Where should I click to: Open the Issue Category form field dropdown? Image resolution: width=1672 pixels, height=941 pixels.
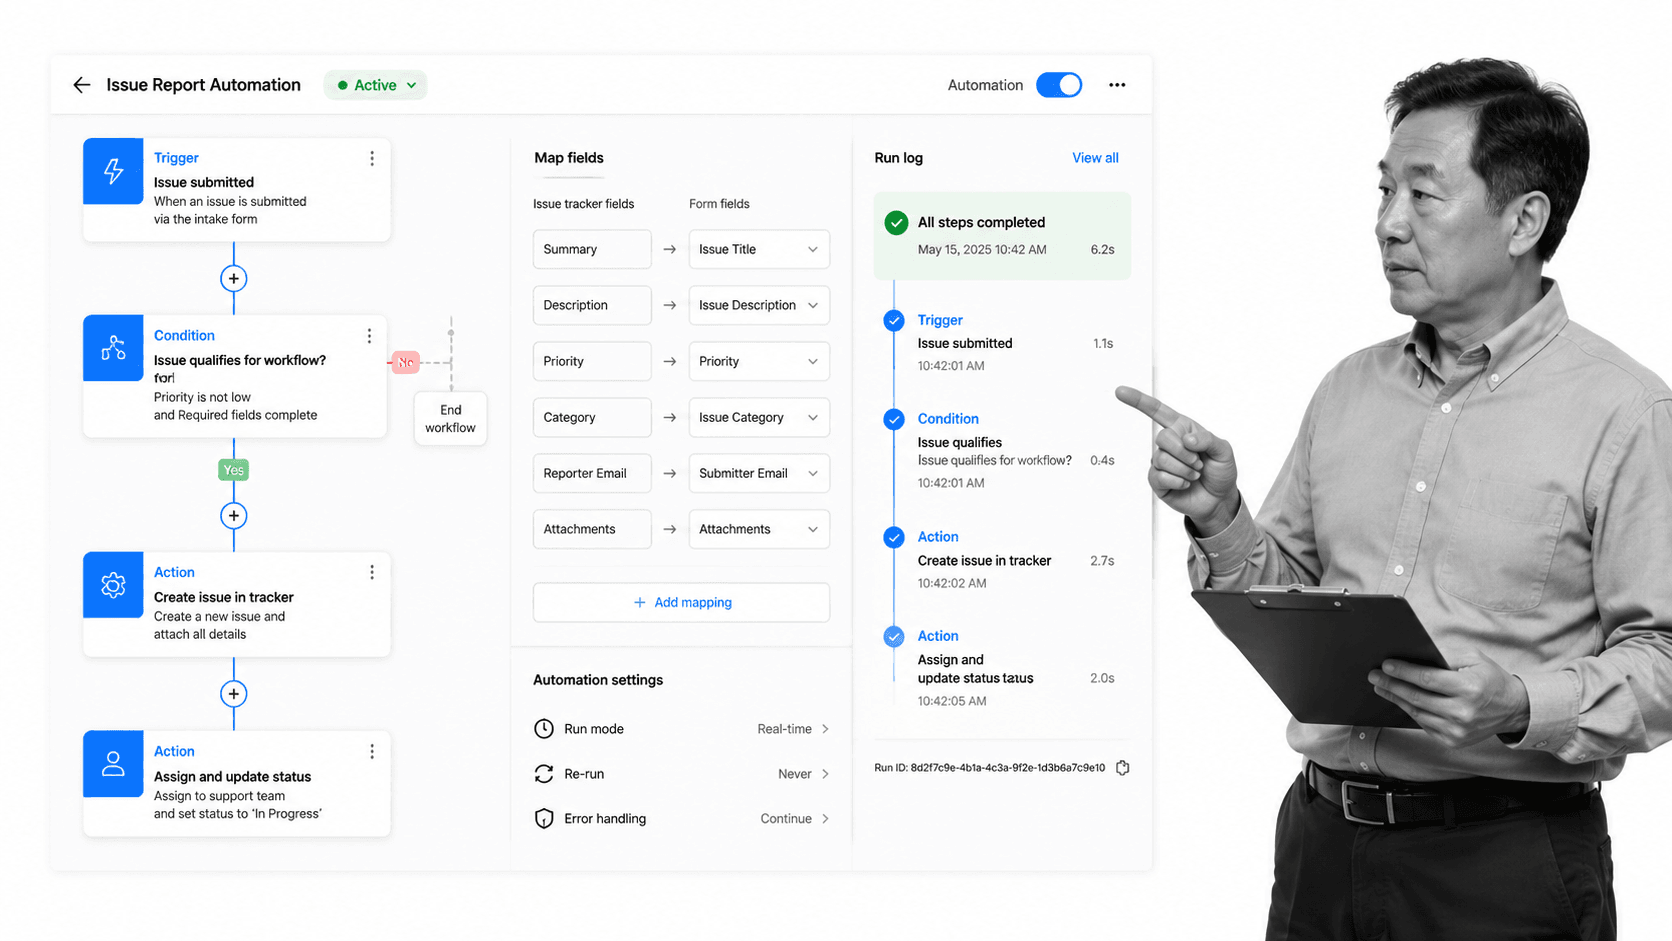click(759, 418)
